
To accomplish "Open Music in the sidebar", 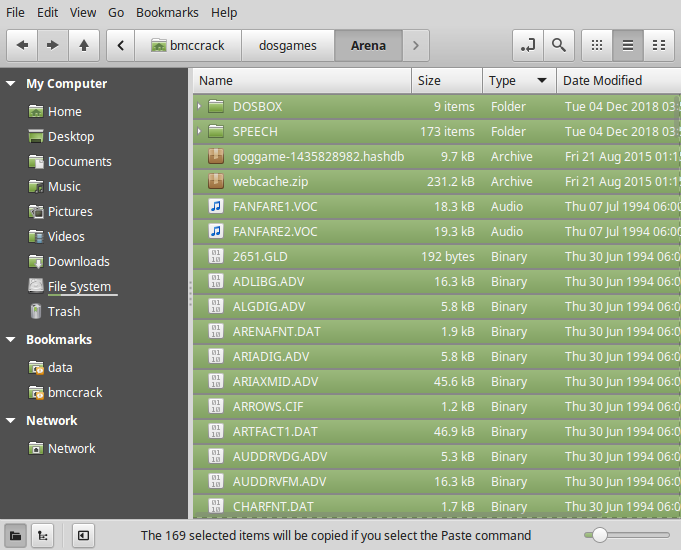I will [x=55, y=186].
